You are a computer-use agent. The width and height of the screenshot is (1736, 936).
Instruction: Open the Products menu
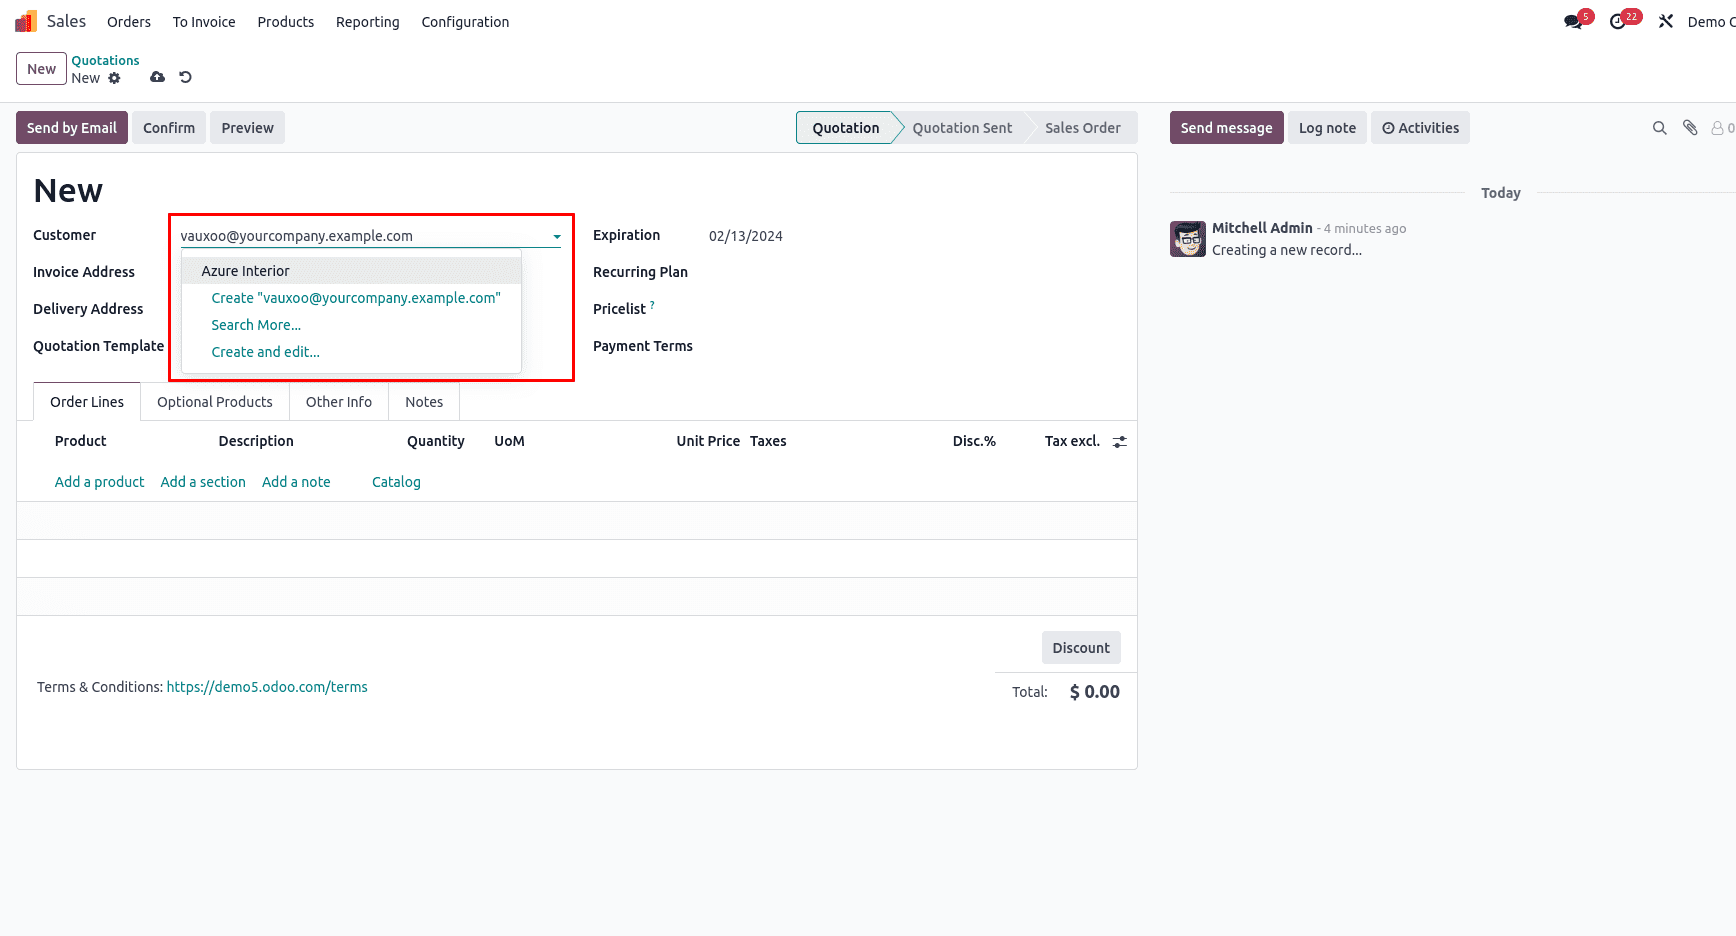point(286,22)
